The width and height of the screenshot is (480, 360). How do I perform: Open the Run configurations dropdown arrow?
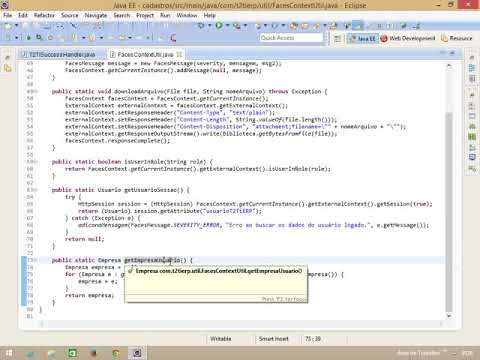point(227,25)
